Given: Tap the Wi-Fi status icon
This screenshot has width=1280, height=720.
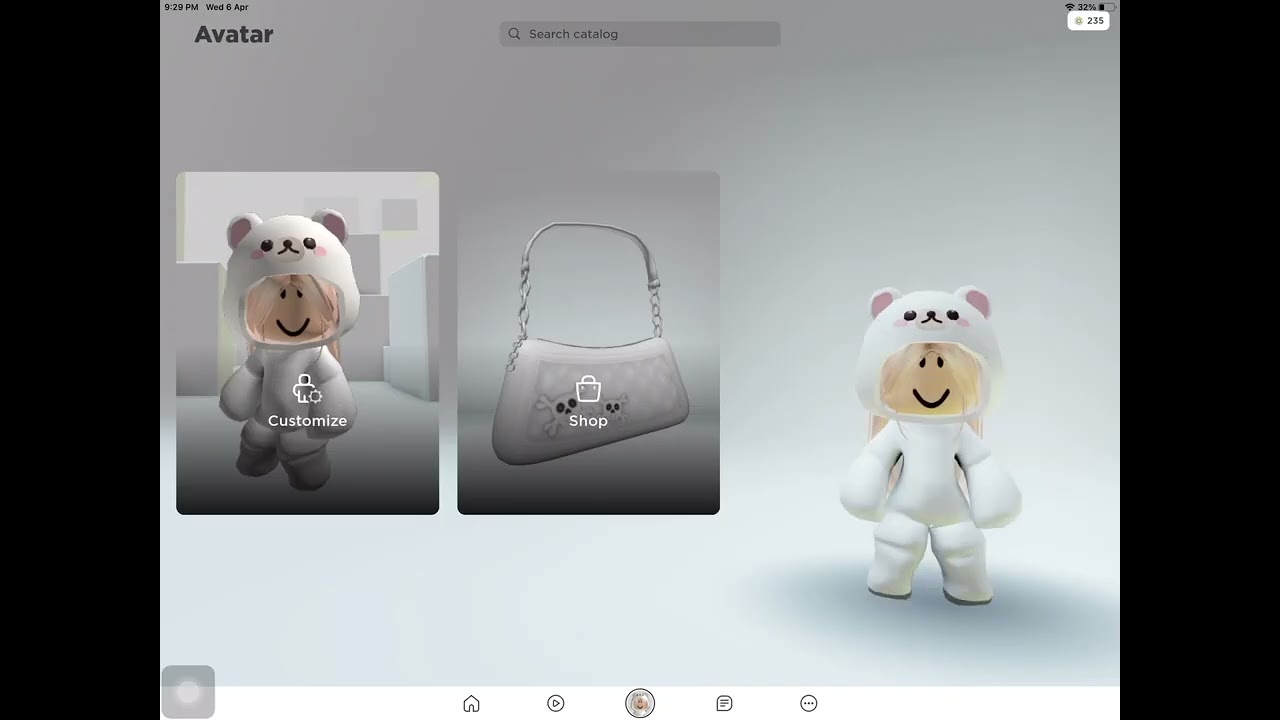Looking at the screenshot, I should [x=1070, y=7].
